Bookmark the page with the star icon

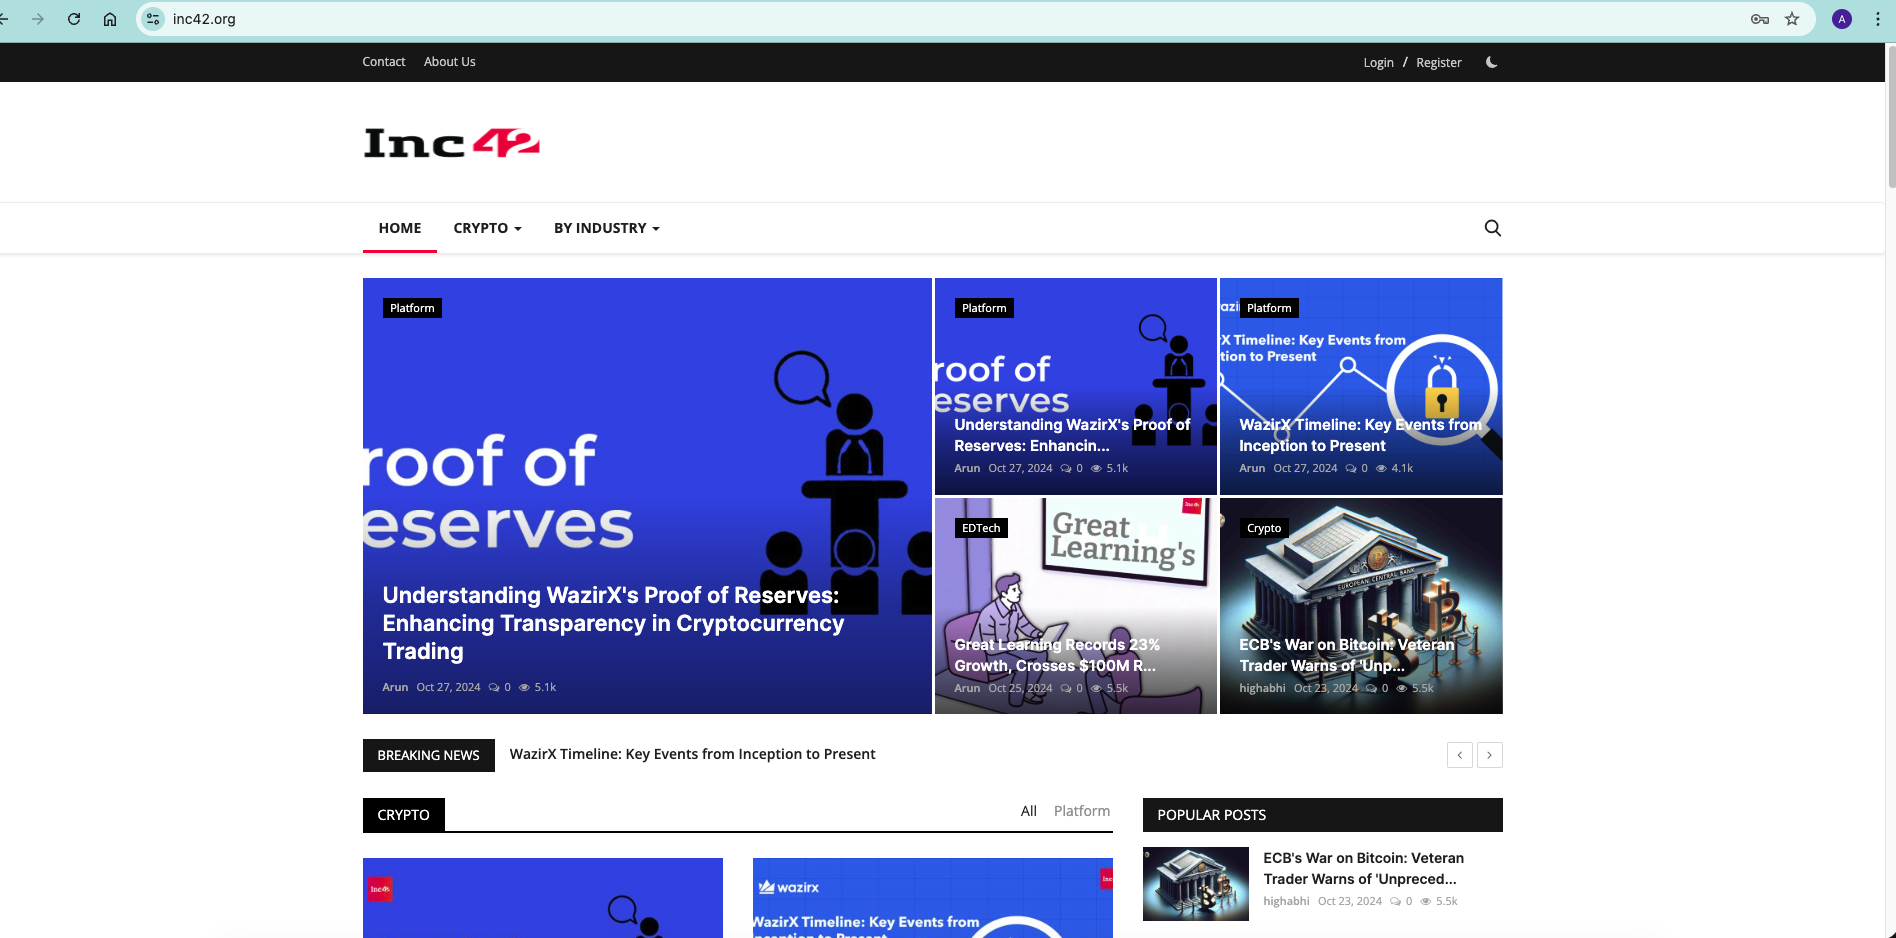coord(1792,18)
